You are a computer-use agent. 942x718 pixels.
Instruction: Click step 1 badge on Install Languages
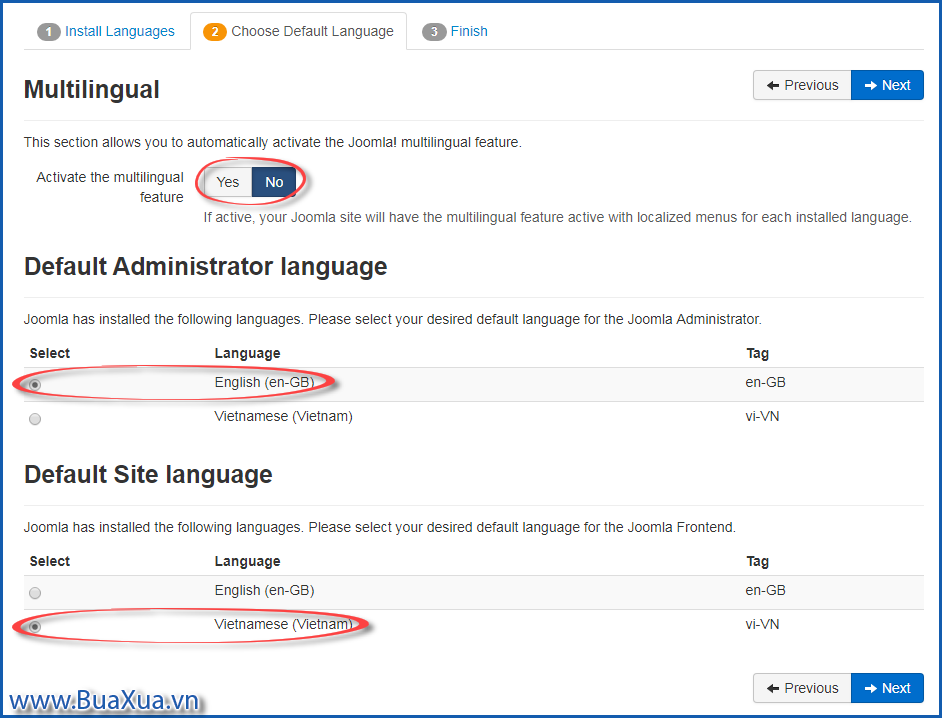(x=49, y=32)
